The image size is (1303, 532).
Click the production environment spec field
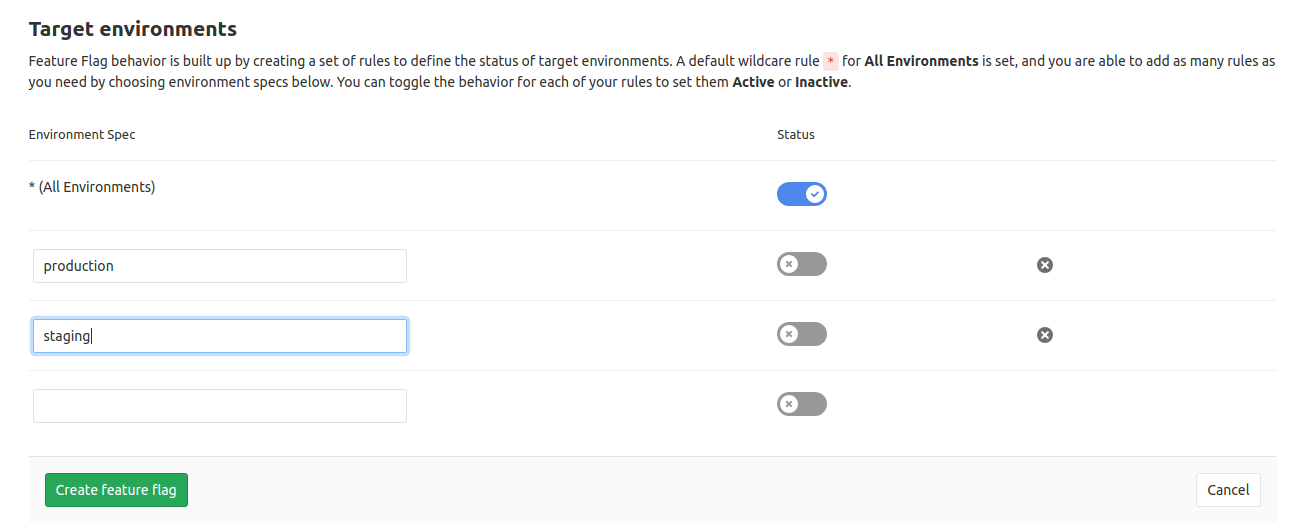(220, 266)
